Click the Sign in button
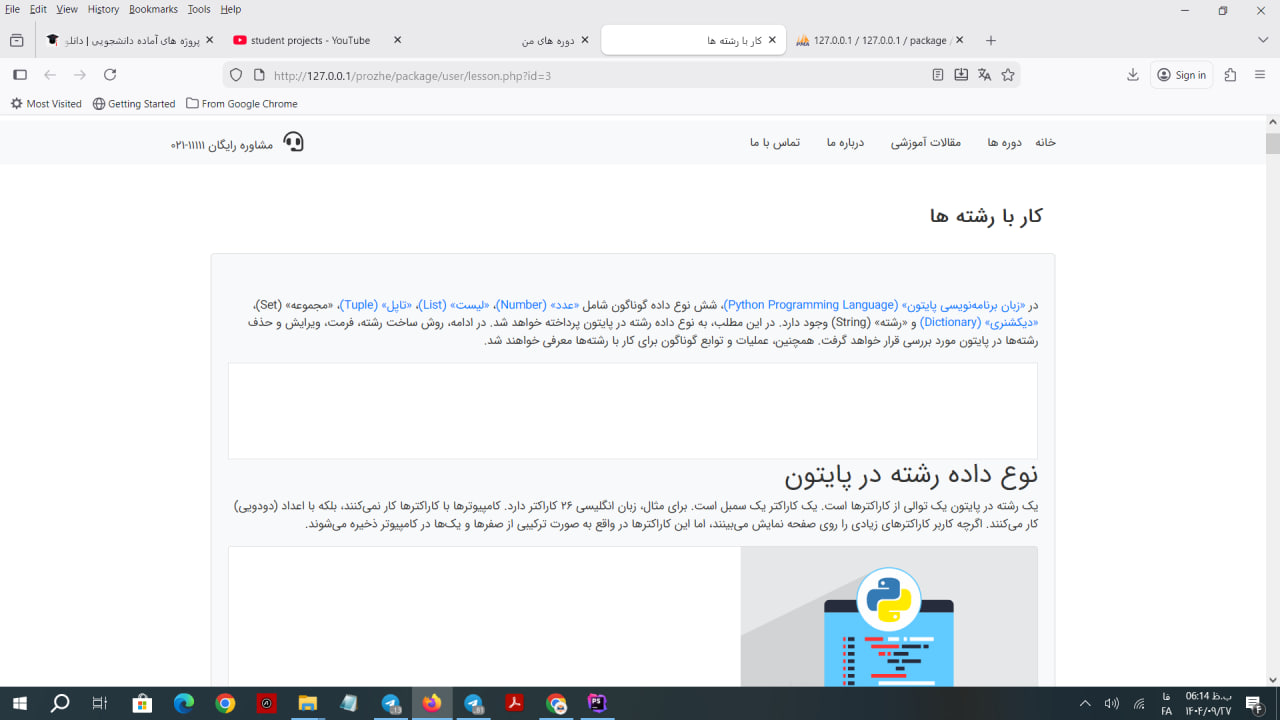The image size is (1280, 720). point(1181,75)
